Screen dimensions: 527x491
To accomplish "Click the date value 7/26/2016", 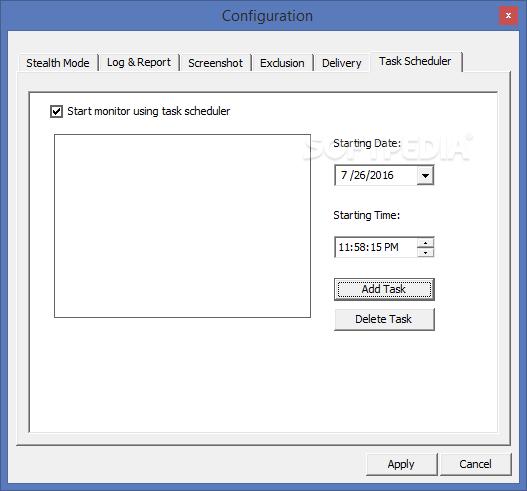I will click(367, 175).
